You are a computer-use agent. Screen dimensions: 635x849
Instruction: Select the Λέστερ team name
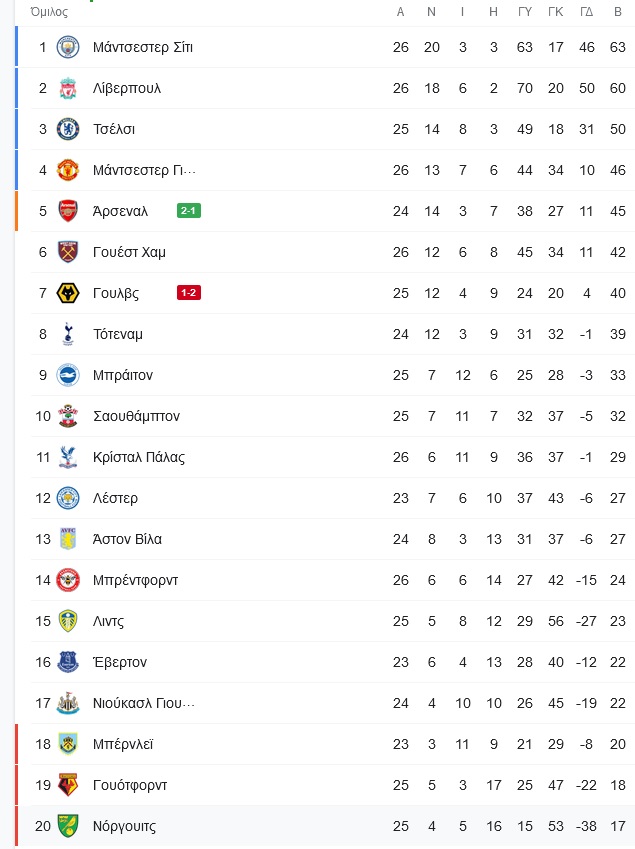[115, 498]
